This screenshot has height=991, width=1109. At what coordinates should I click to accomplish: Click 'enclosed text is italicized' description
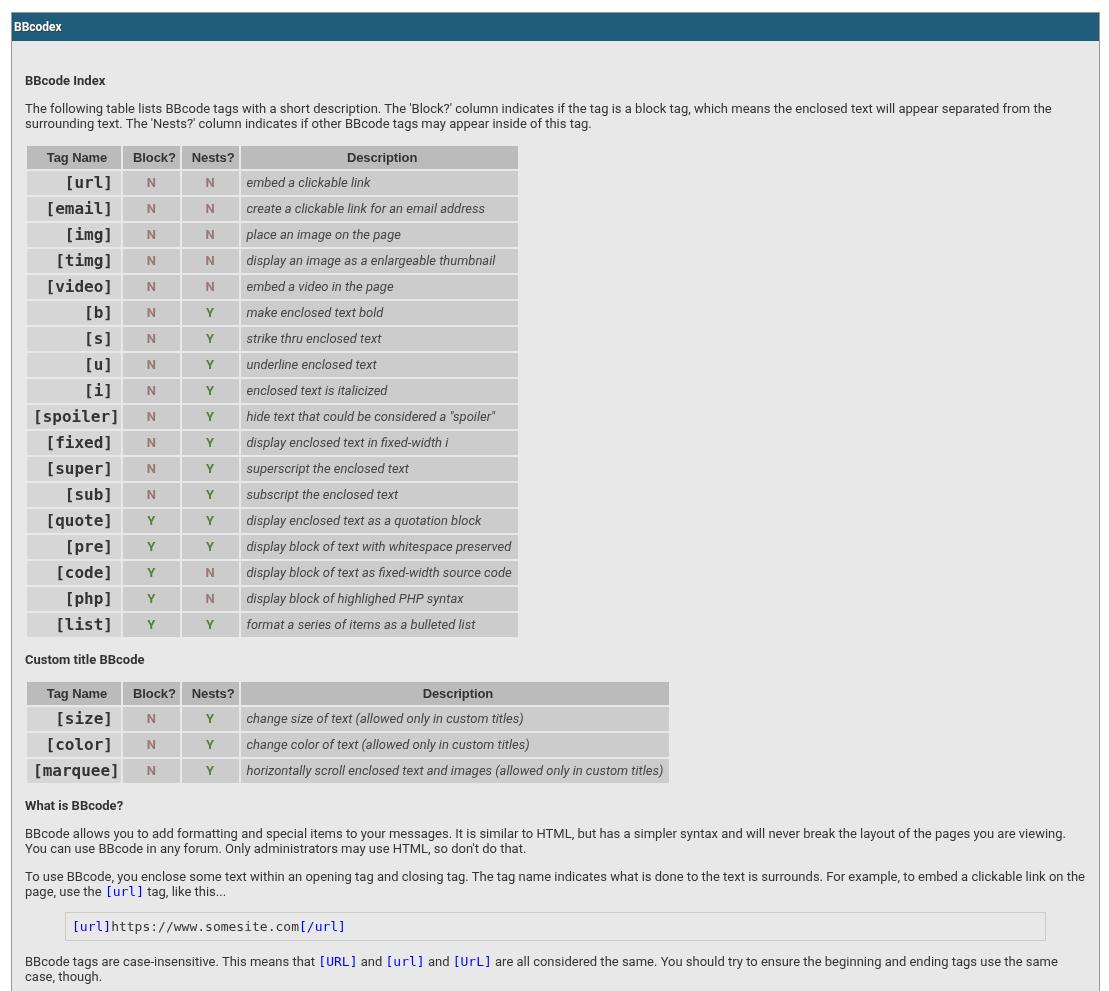pos(317,391)
